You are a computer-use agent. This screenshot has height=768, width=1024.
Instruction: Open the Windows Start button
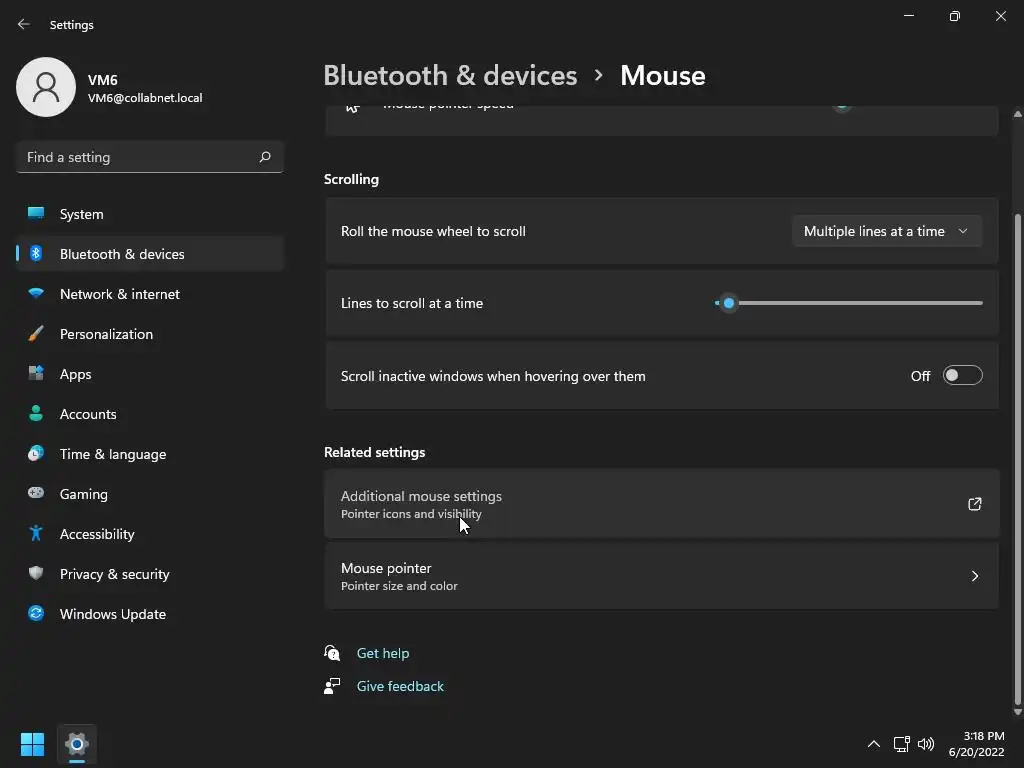pos(32,744)
